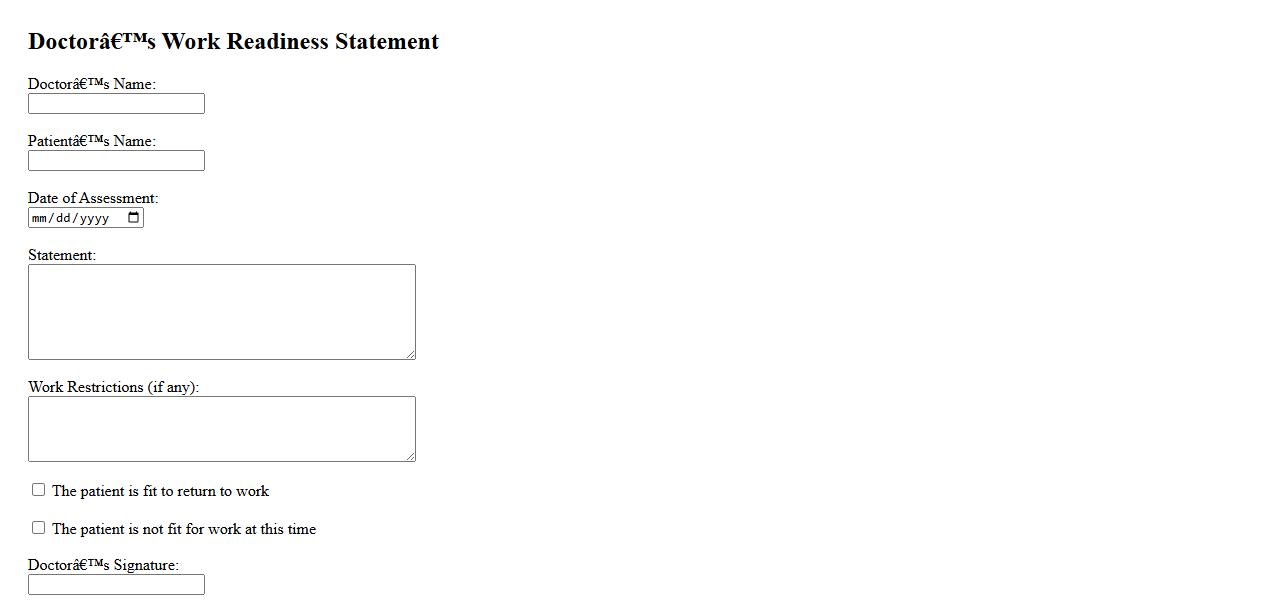Click the "Statement:" label text
The width and height of the screenshot is (1278, 601).
click(62, 255)
